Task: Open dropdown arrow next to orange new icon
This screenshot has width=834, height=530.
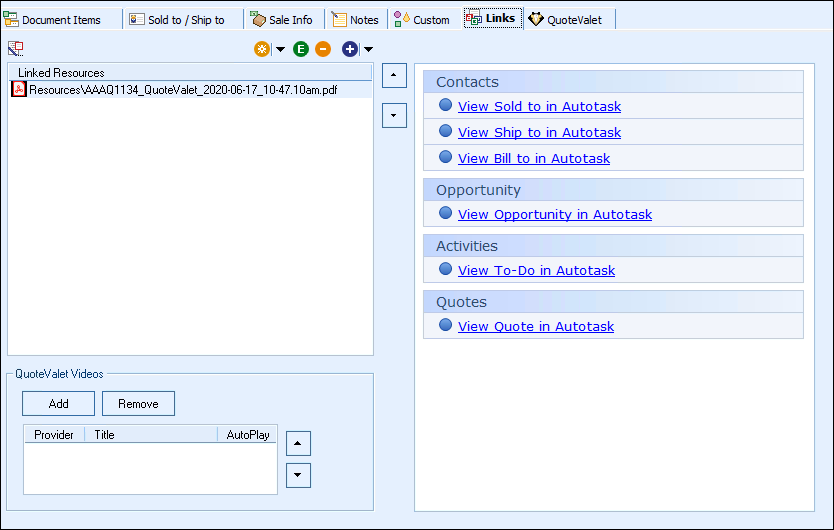Action: pyautogui.click(x=280, y=50)
